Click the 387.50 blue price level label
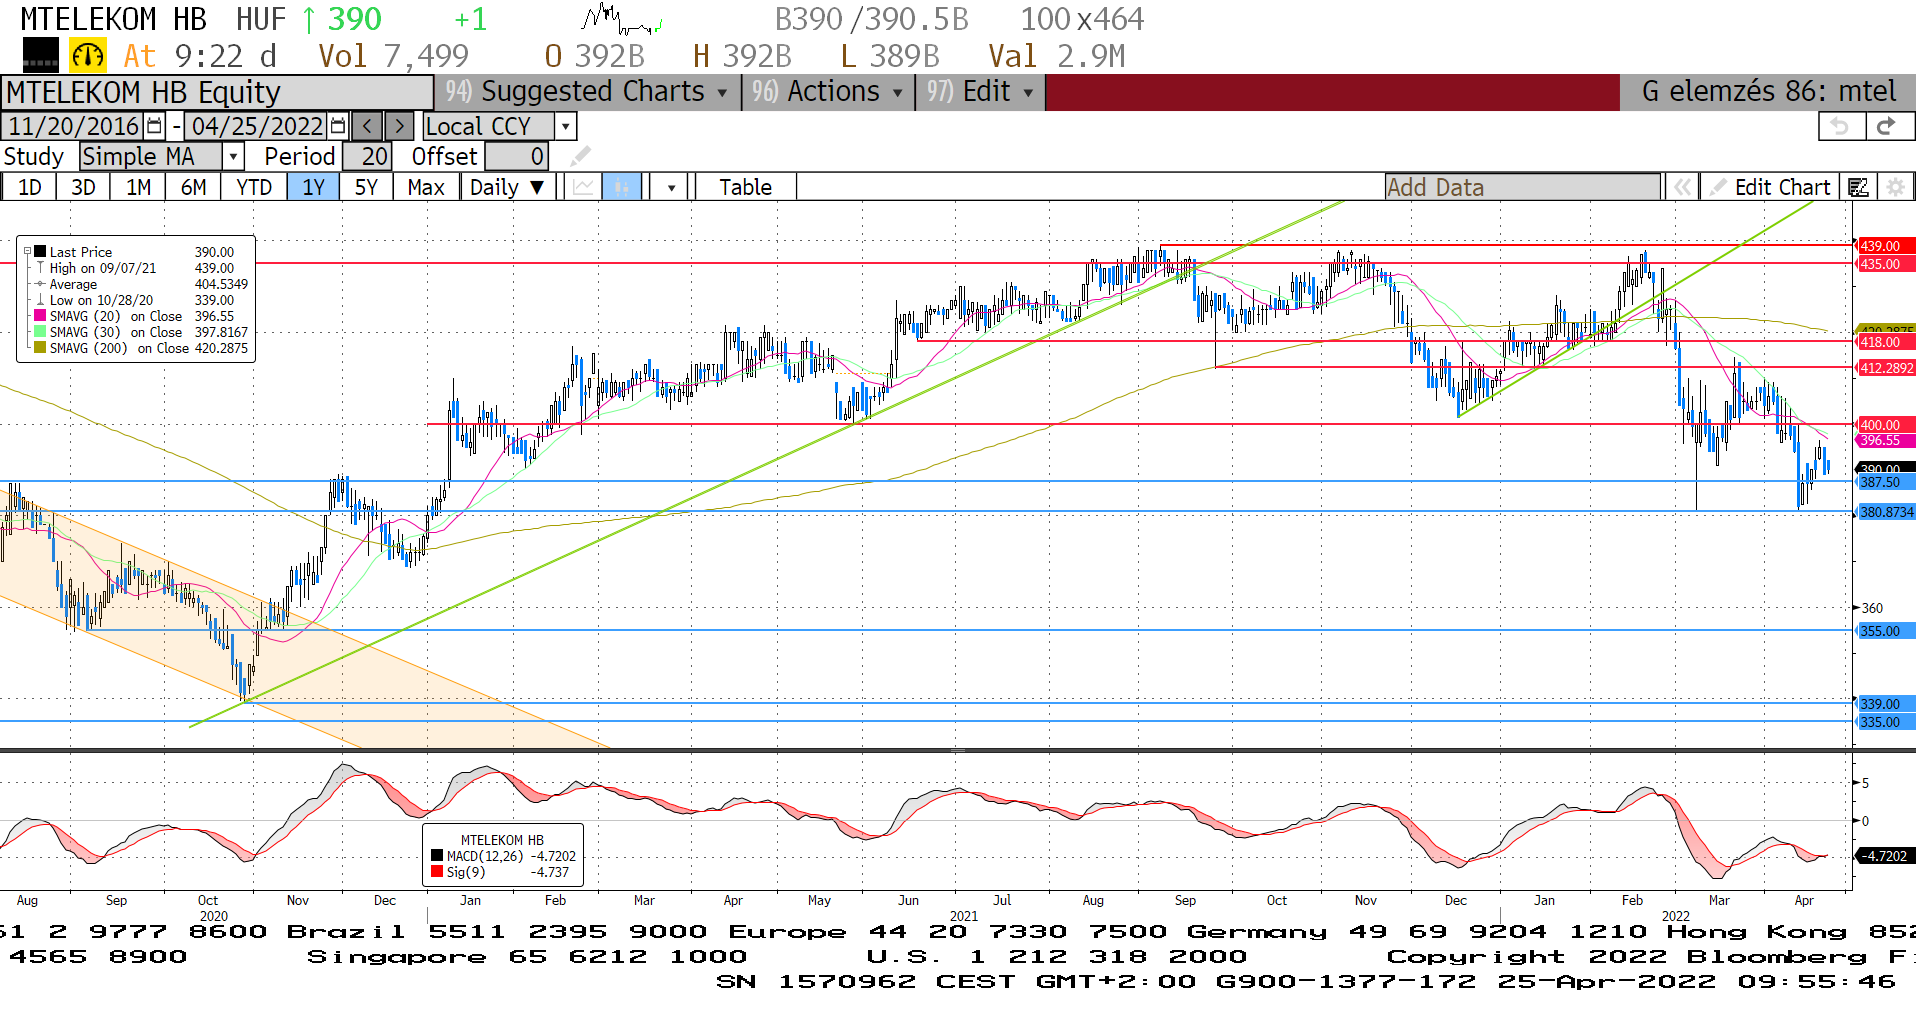Viewport: 1916px width, 1033px height. pos(1884,482)
